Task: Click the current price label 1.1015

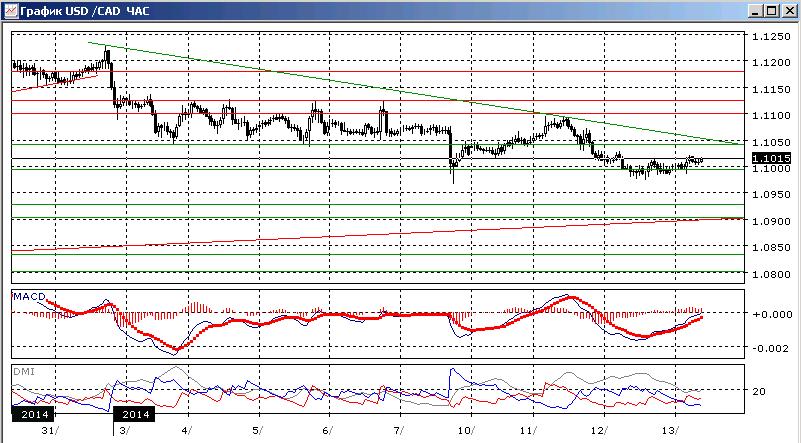Action: point(771,158)
